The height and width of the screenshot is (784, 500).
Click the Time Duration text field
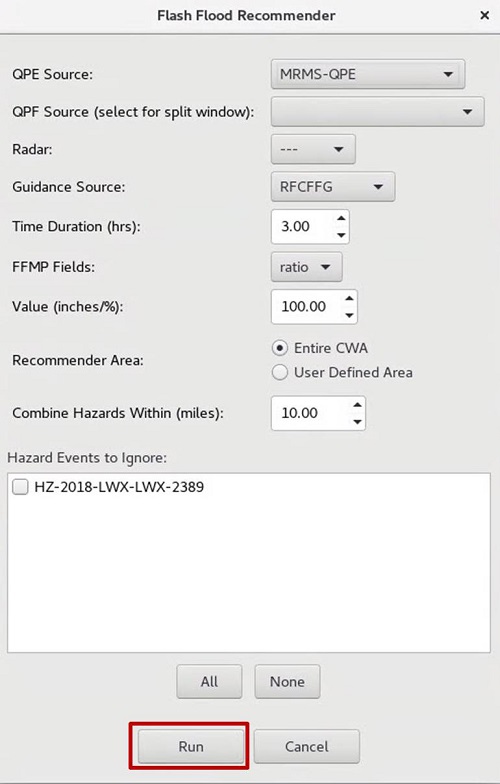pyautogui.click(x=303, y=226)
